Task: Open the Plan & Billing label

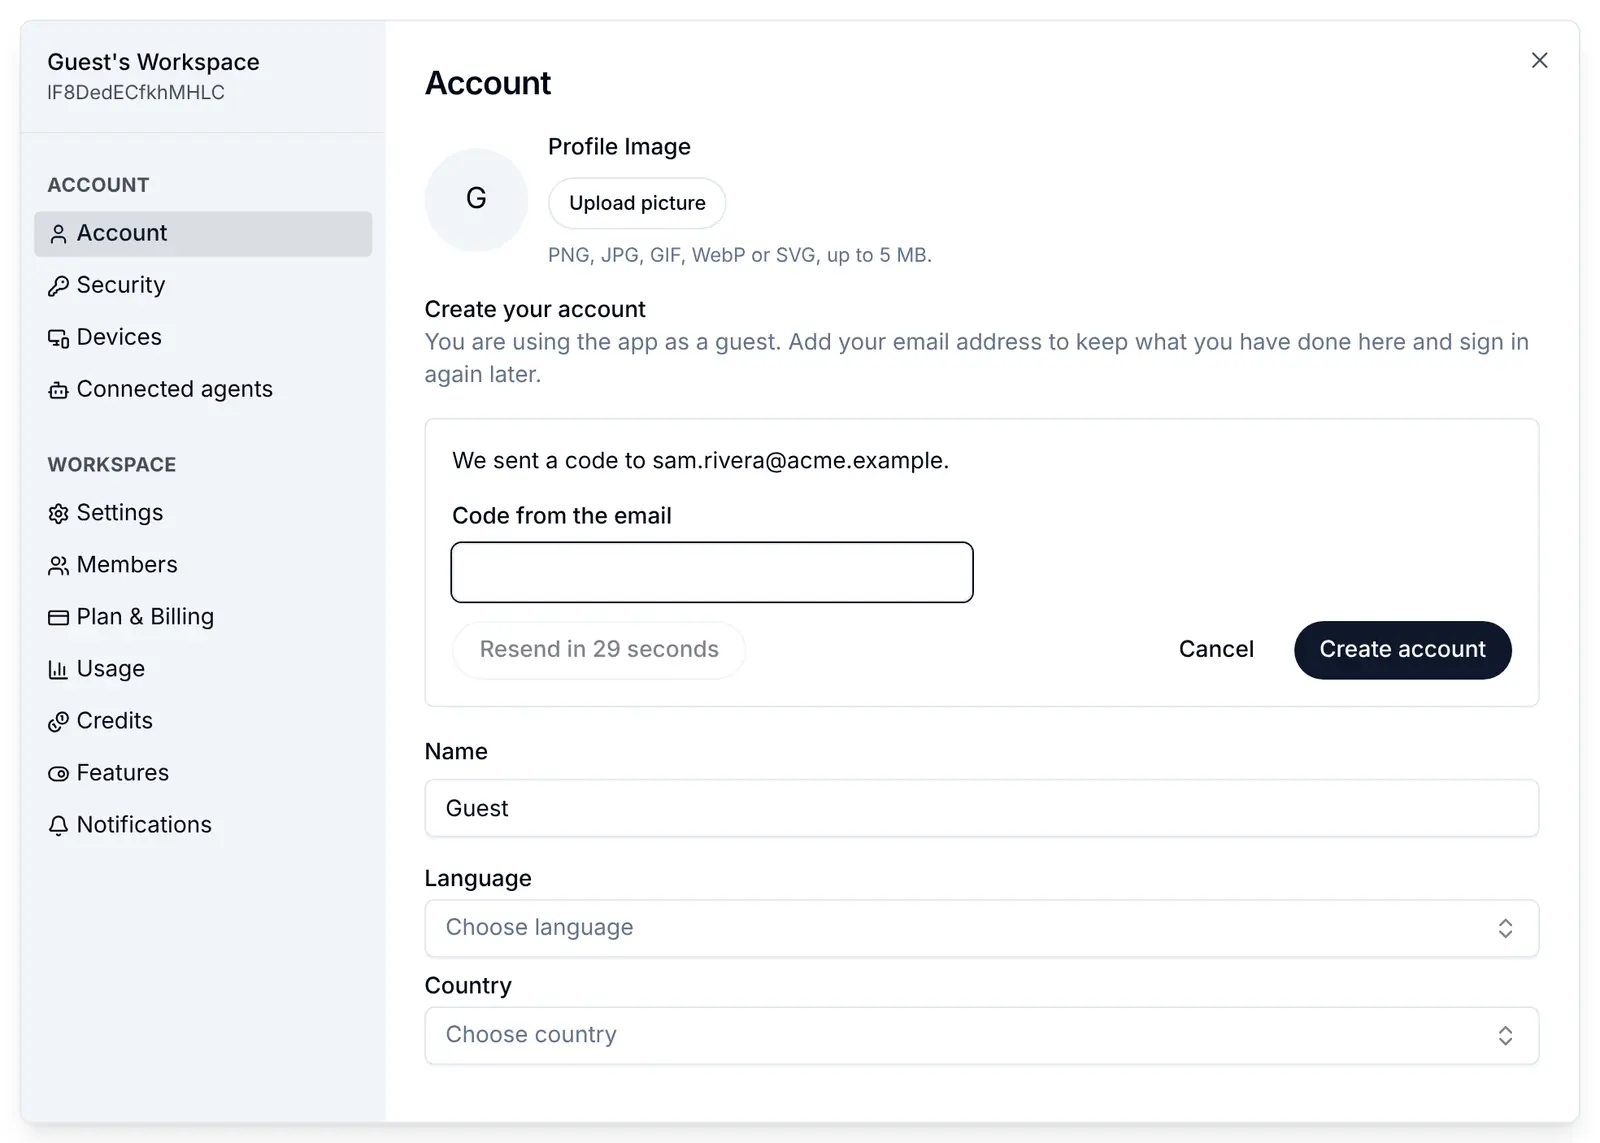Action: 145,617
